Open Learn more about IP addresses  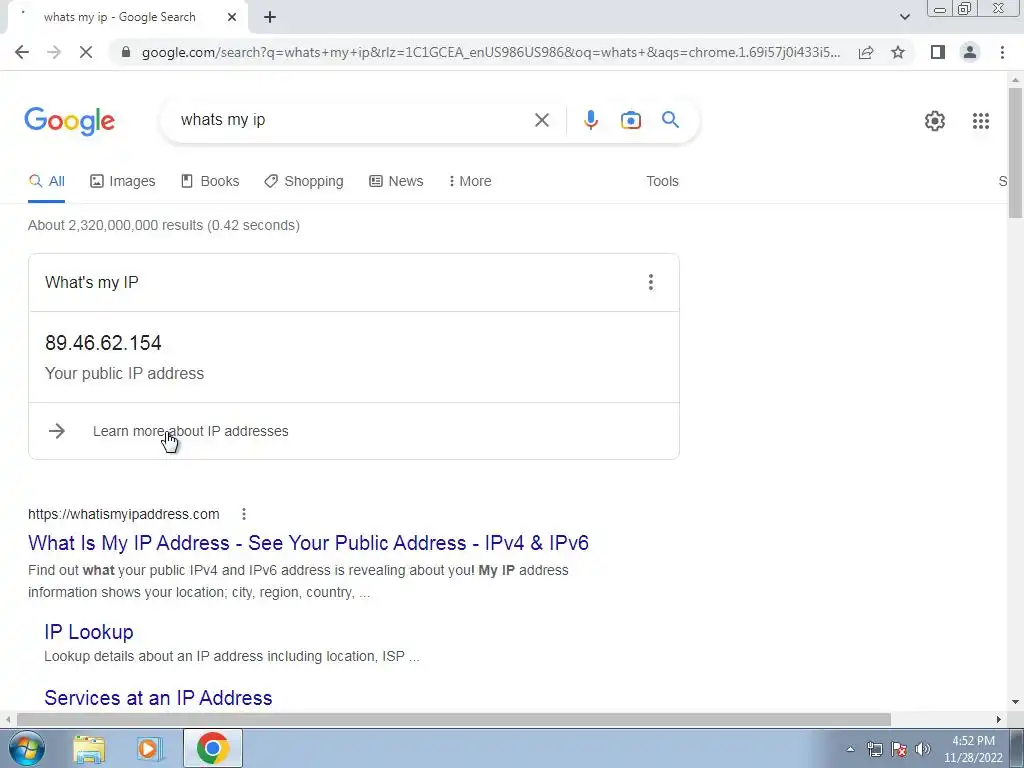coord(190,431)
